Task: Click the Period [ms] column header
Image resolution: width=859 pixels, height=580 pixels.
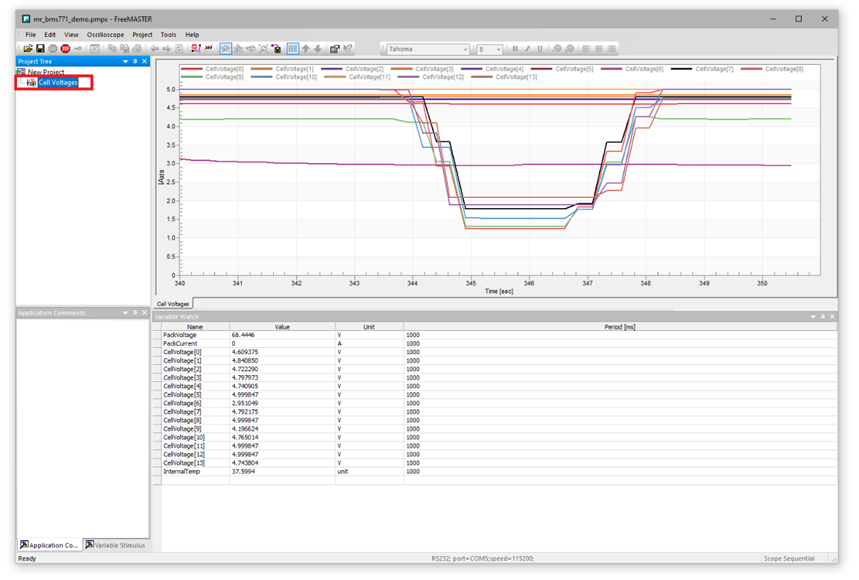Action: pyautogui.click(x=620, y=327)
